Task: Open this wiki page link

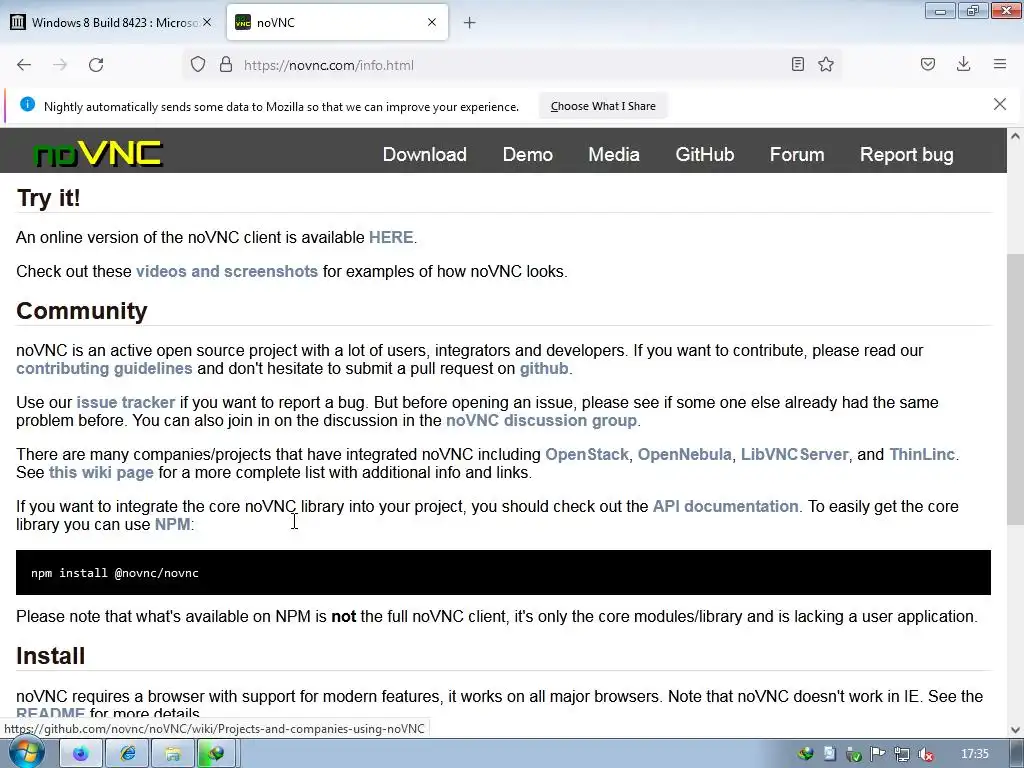Action: click(x=101, y=472)
